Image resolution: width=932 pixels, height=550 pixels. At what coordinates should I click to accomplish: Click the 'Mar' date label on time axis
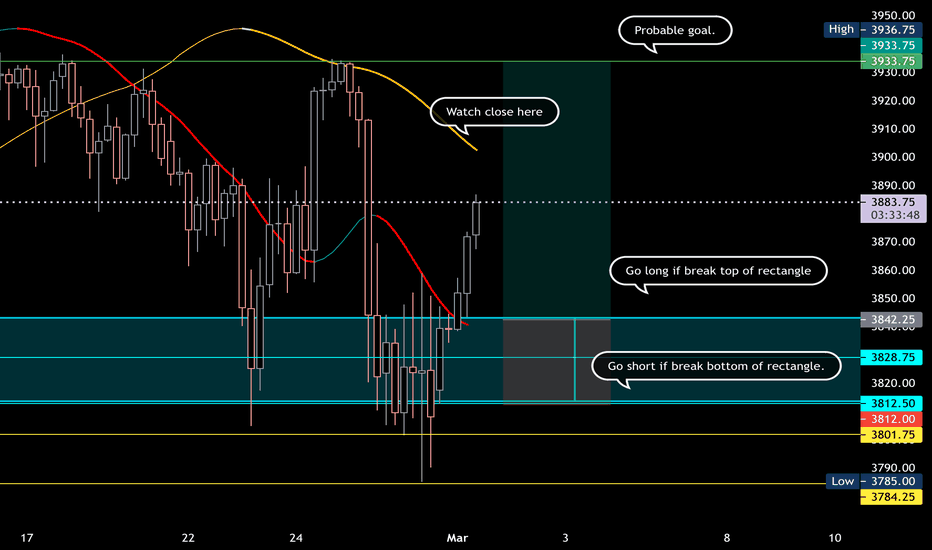click(x=457, y=538)
